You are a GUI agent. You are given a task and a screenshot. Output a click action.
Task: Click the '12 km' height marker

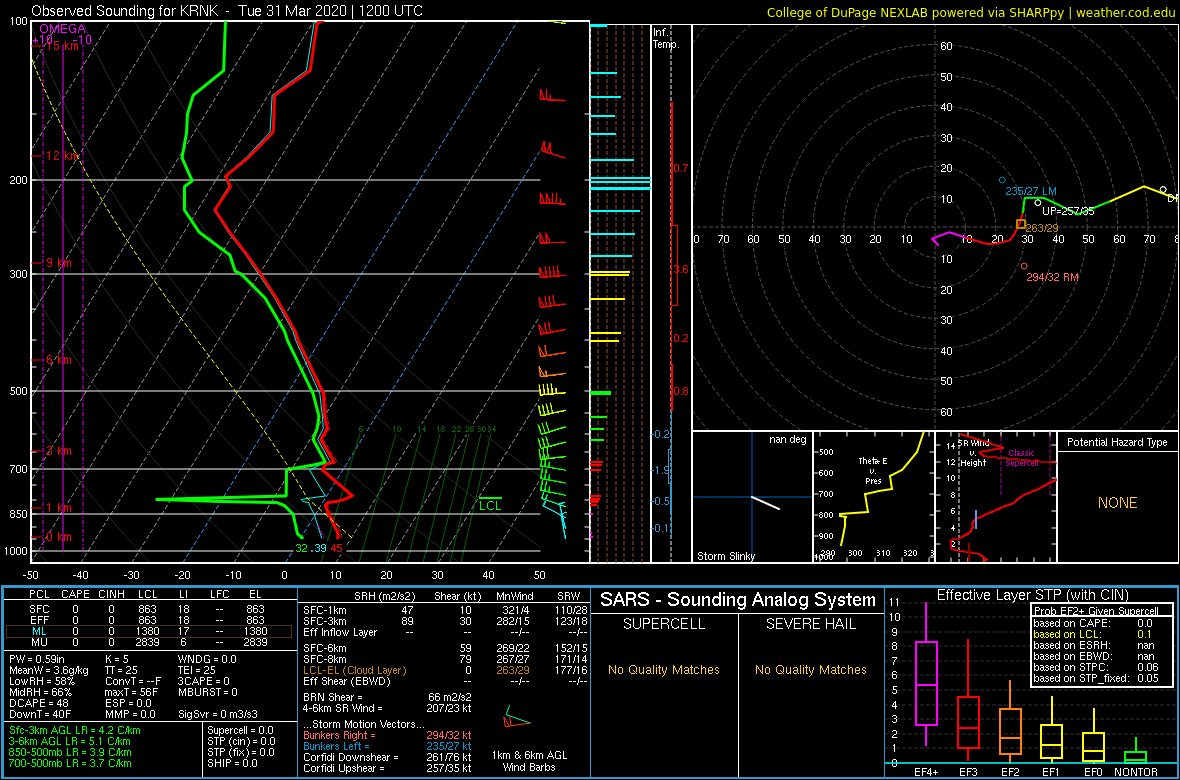pyautogui.click(x=62, y=156)
